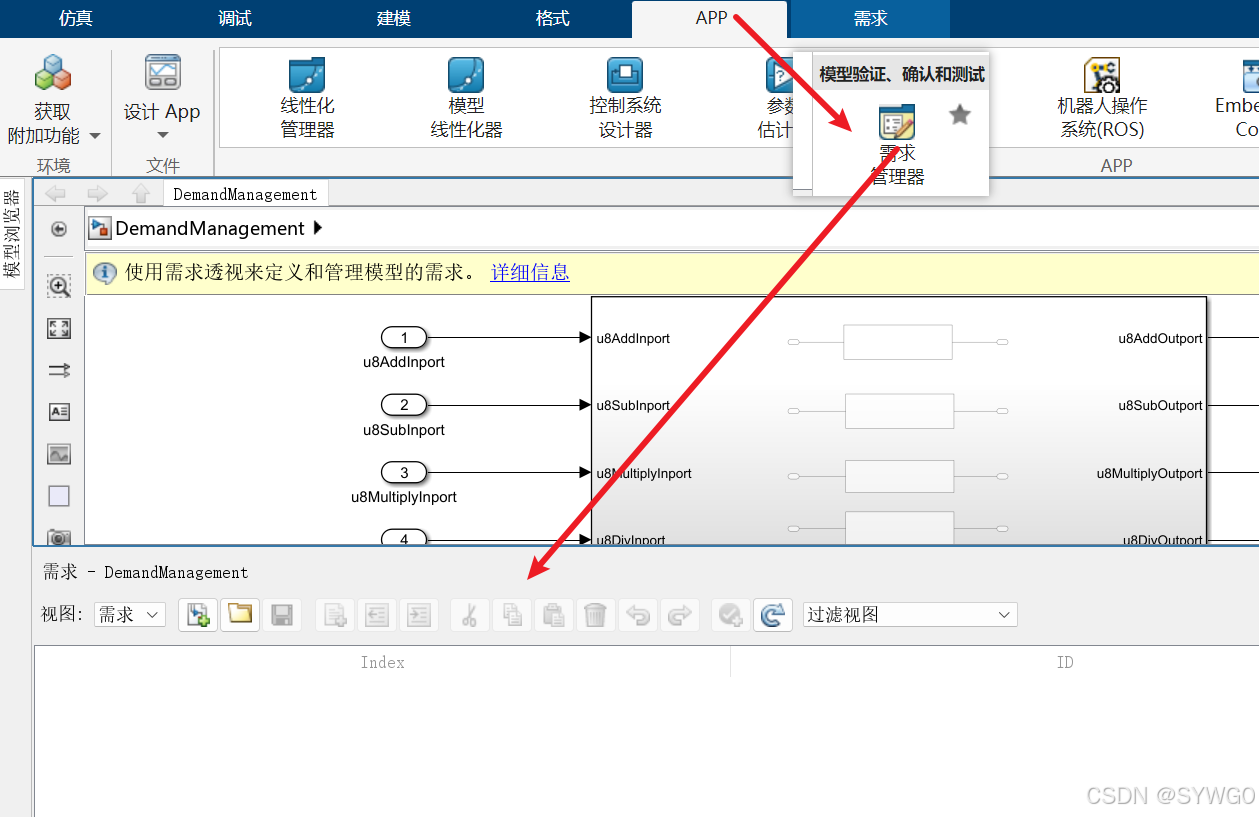Click the save disk icon in requirements toolbar

pos(282,614)
